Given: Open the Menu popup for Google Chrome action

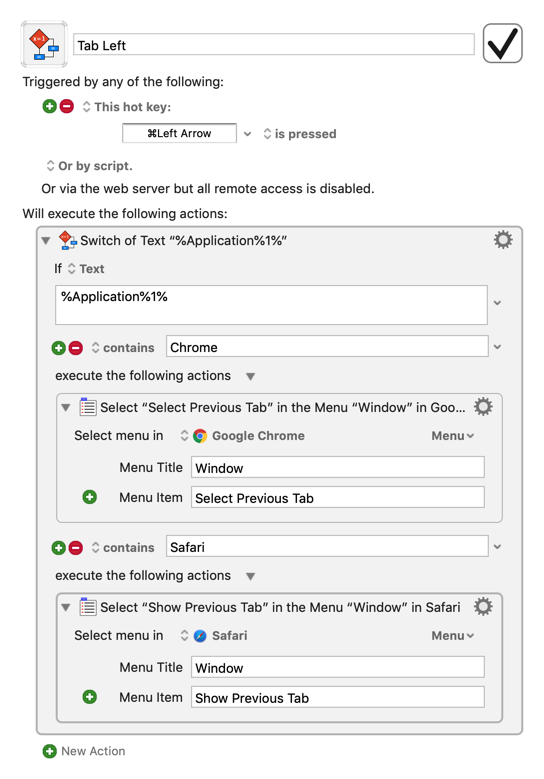Looking at the screenshot, I should tap(453, 436).
